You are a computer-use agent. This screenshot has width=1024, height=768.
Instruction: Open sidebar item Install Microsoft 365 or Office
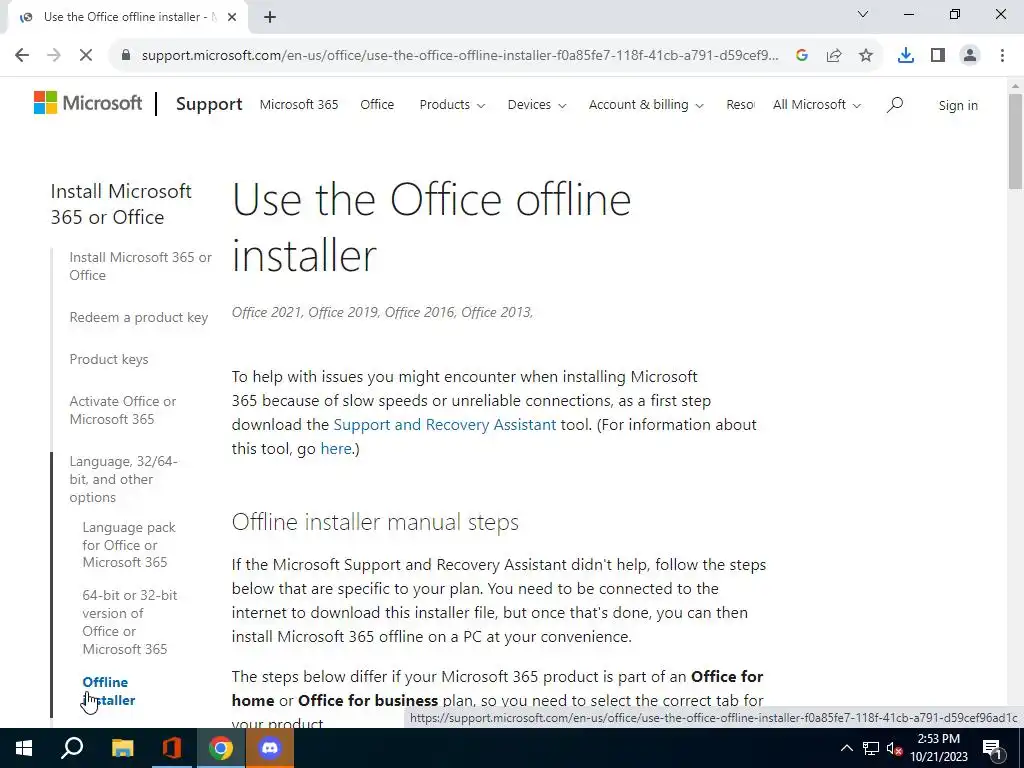(x=140, y=266)
